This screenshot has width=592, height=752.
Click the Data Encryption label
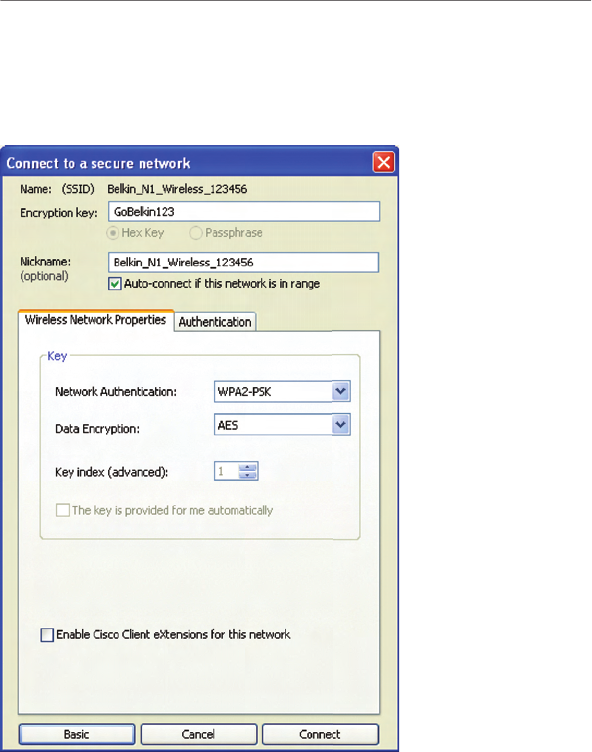(97, 429)
